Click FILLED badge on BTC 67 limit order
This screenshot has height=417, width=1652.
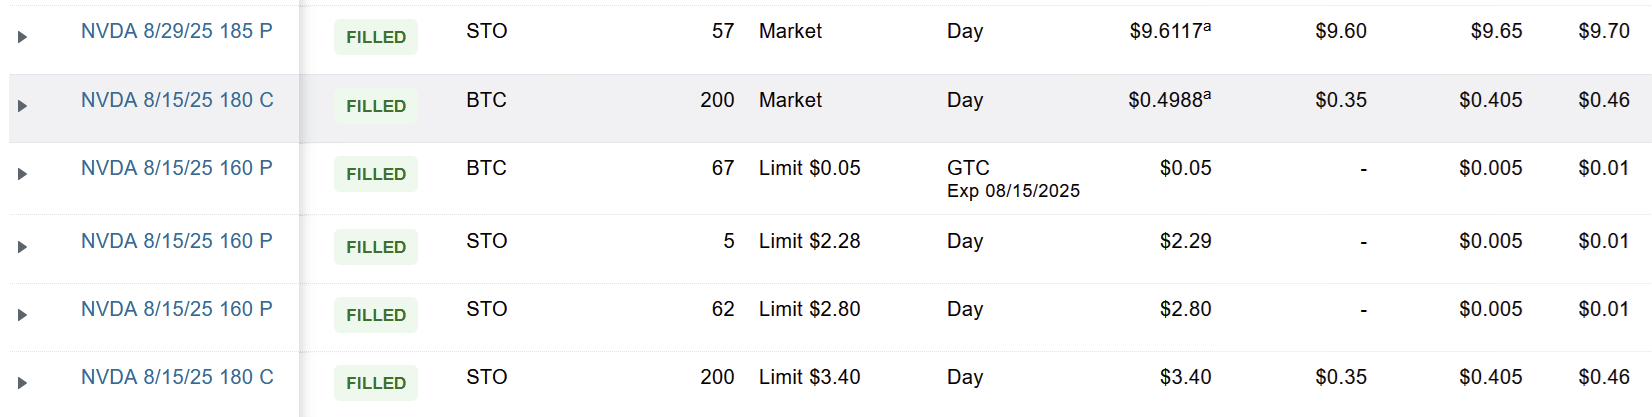point(376,174)
